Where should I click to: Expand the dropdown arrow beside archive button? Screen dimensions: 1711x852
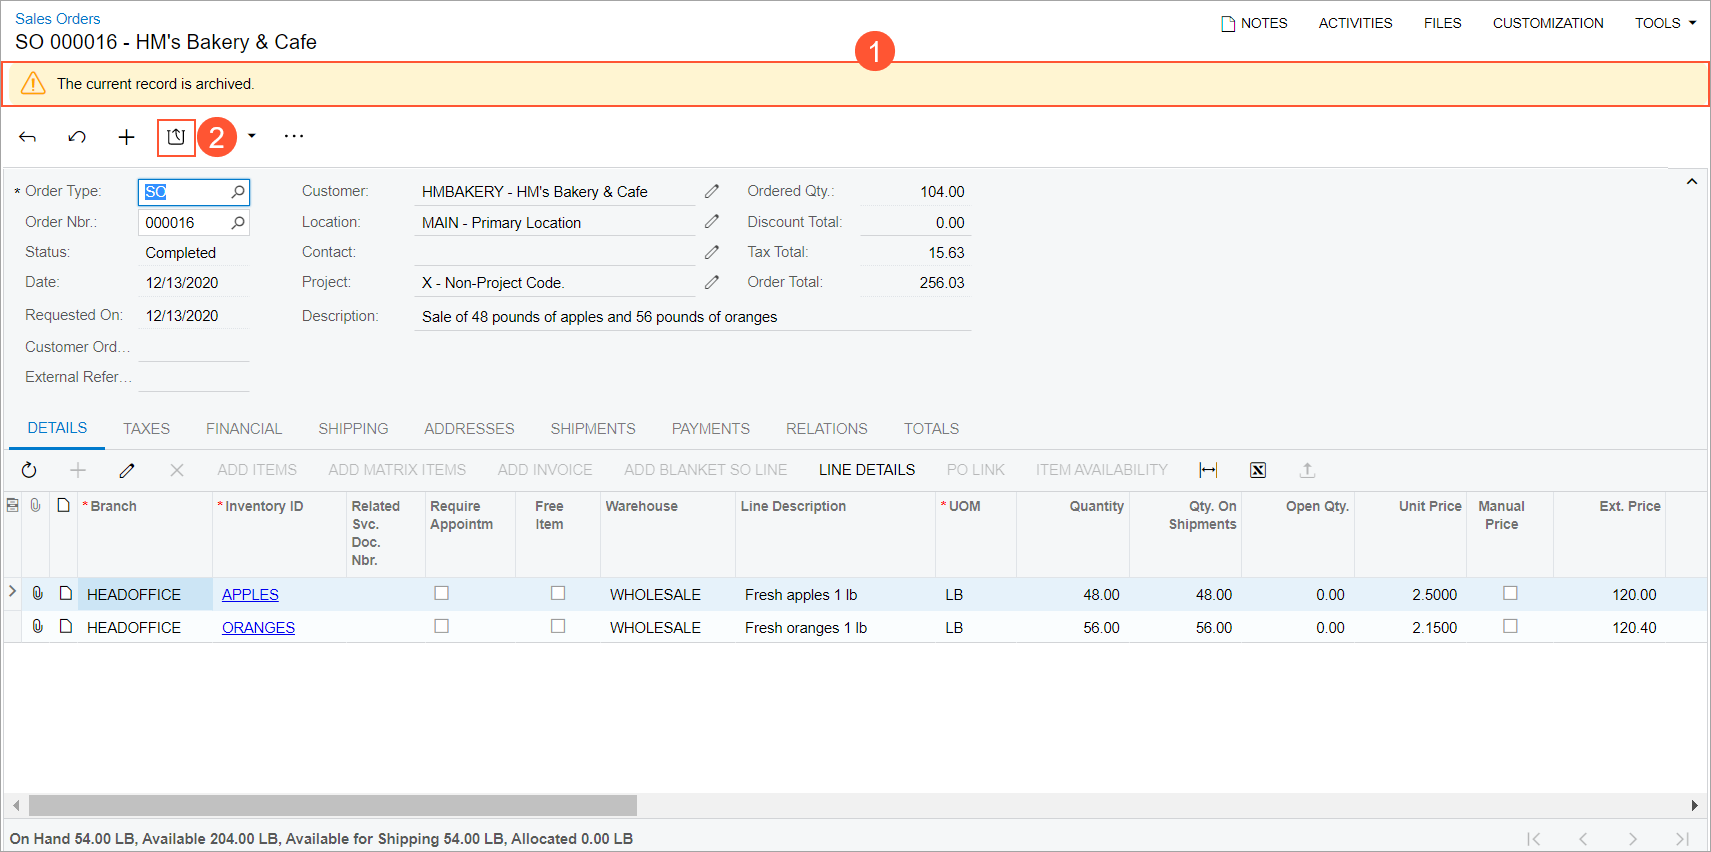(252, 136)
